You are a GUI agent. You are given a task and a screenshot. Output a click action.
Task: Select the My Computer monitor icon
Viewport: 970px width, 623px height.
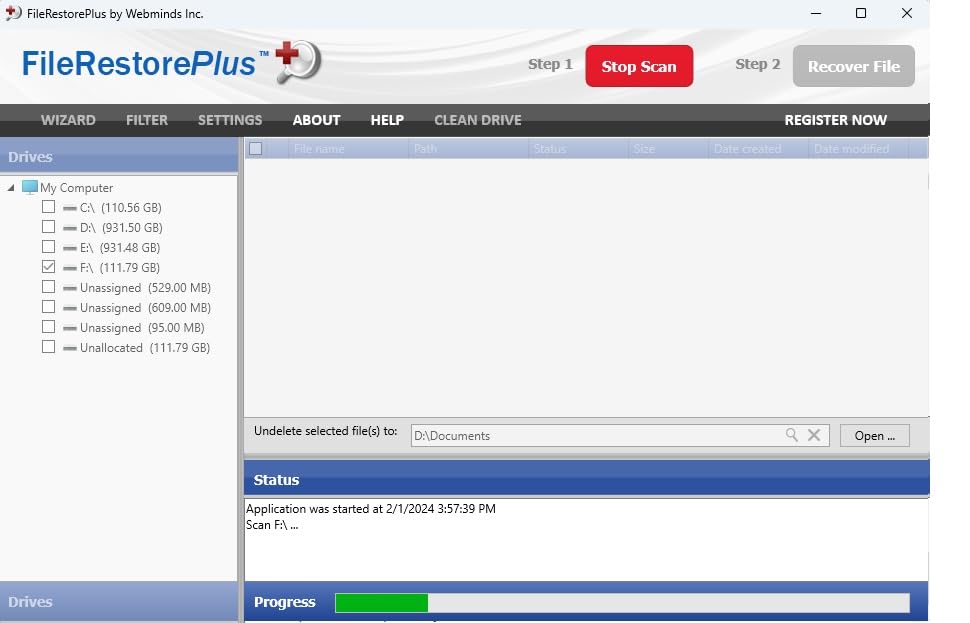point(33,187)
